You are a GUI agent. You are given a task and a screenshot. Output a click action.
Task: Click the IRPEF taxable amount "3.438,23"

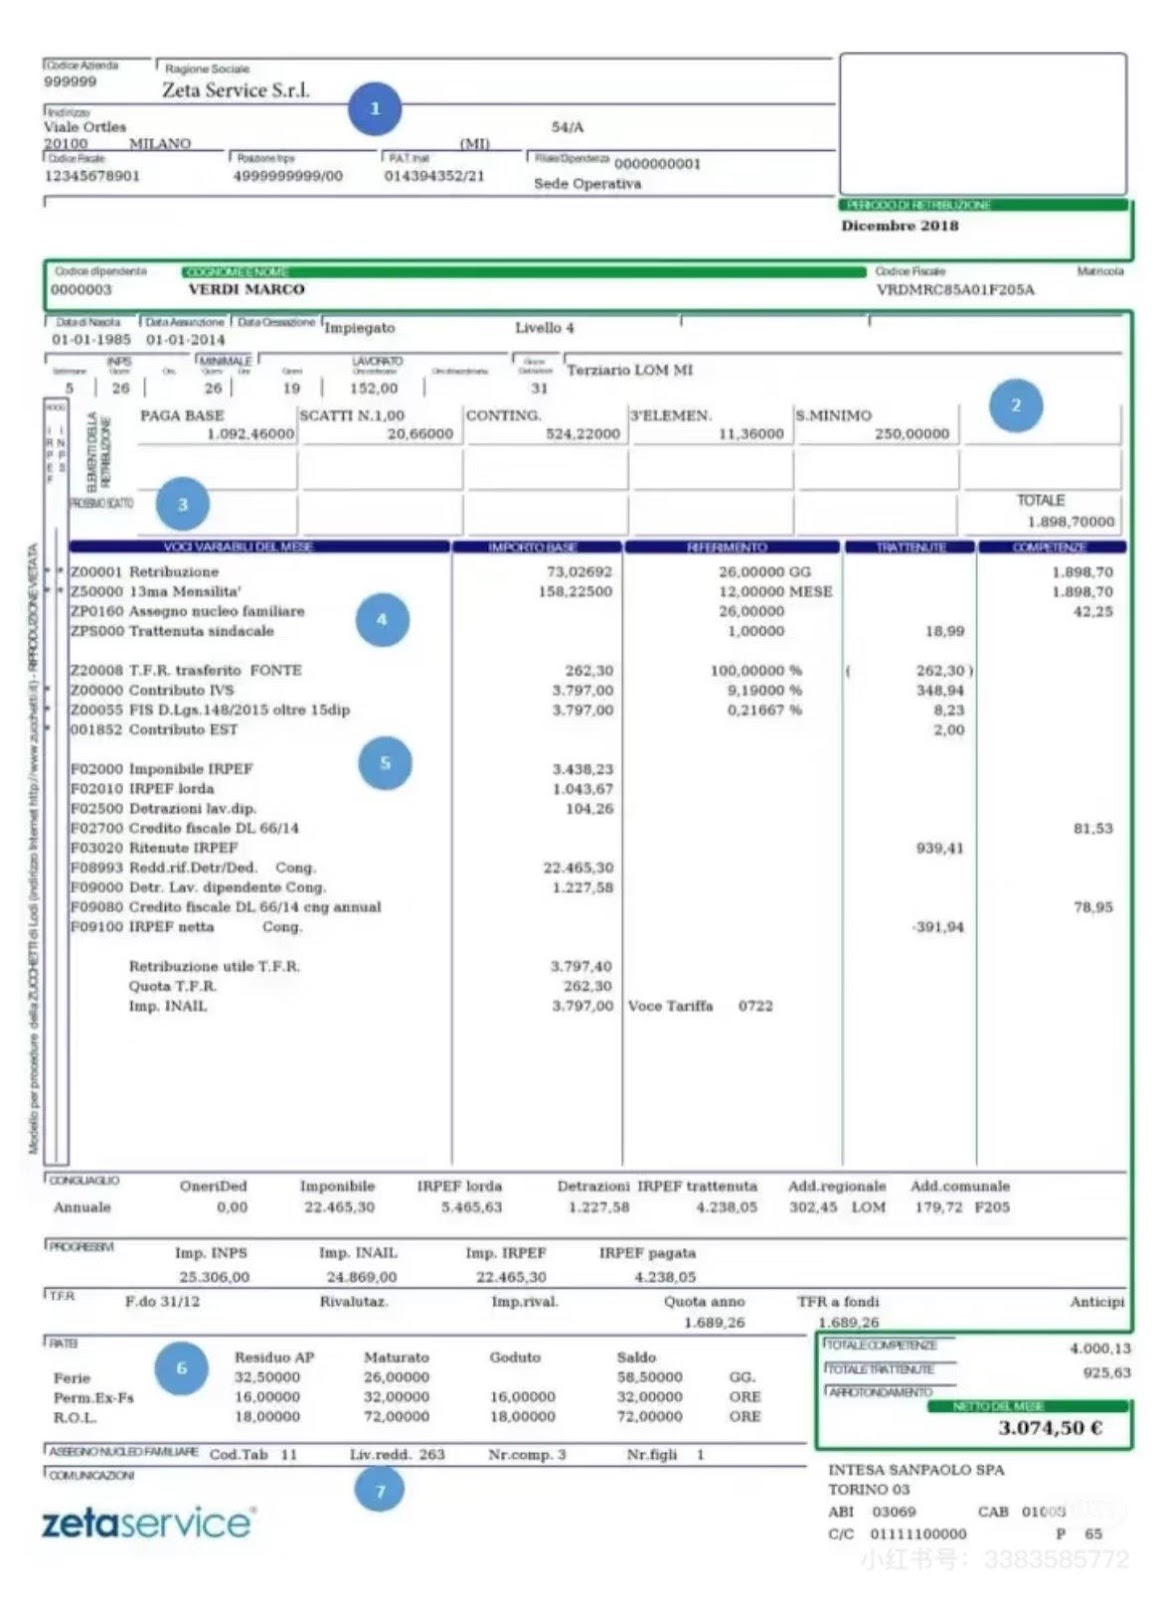tap(582, 769)
